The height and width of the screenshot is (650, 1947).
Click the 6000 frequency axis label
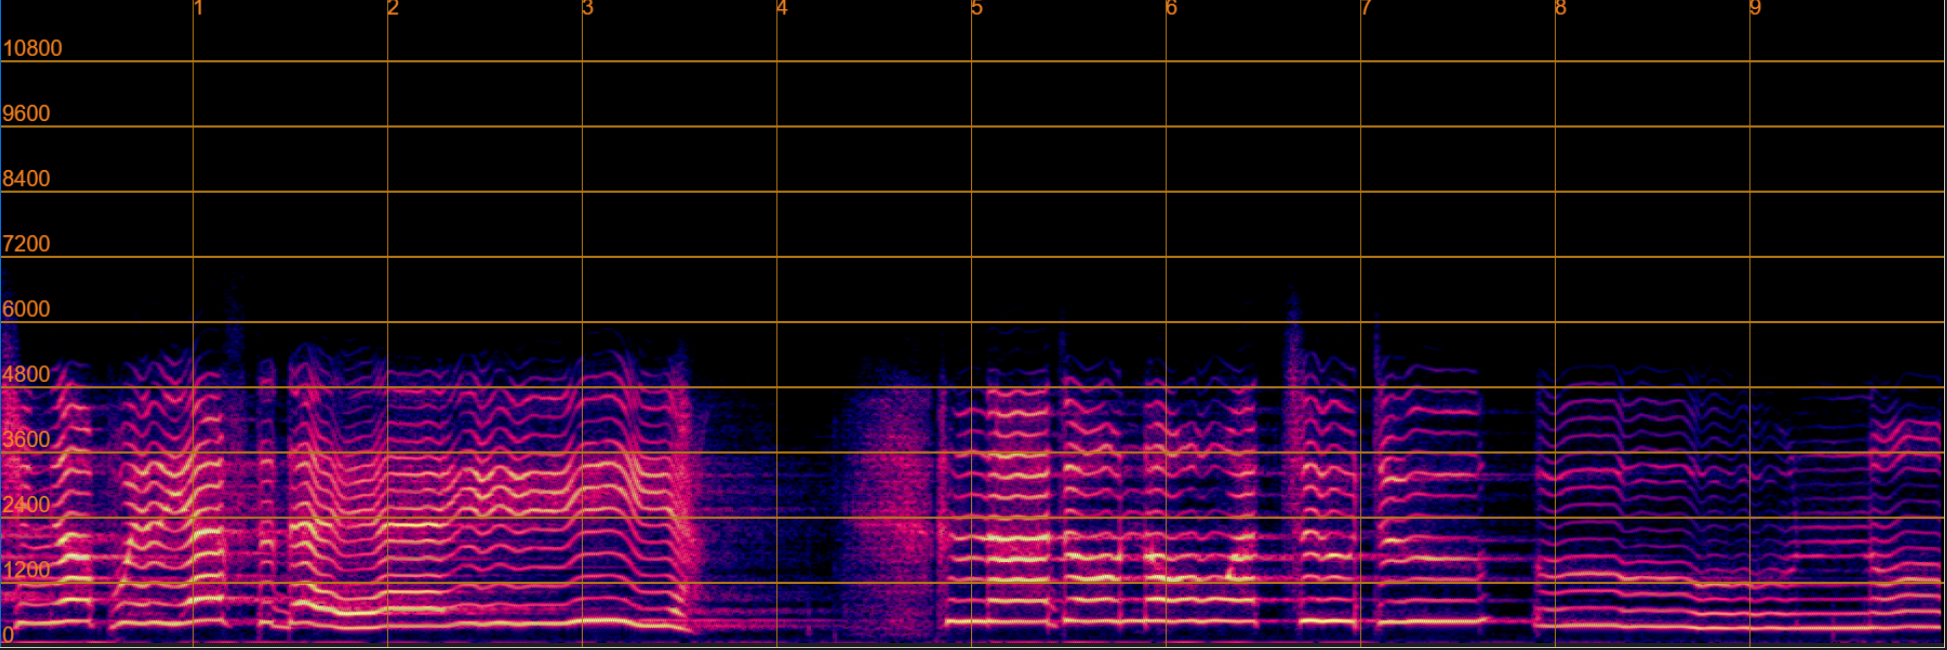tap(26, 309)
